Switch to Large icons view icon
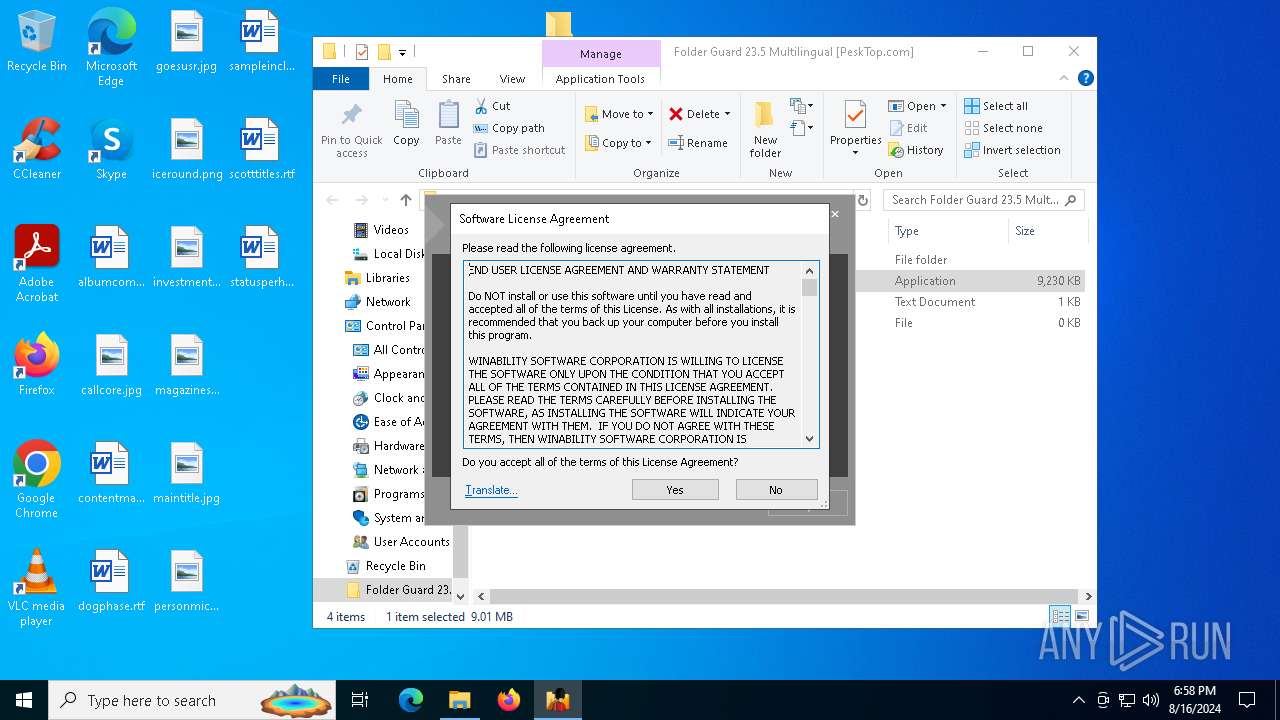The image size is (1280, 720). click(x=1081, y=617)
